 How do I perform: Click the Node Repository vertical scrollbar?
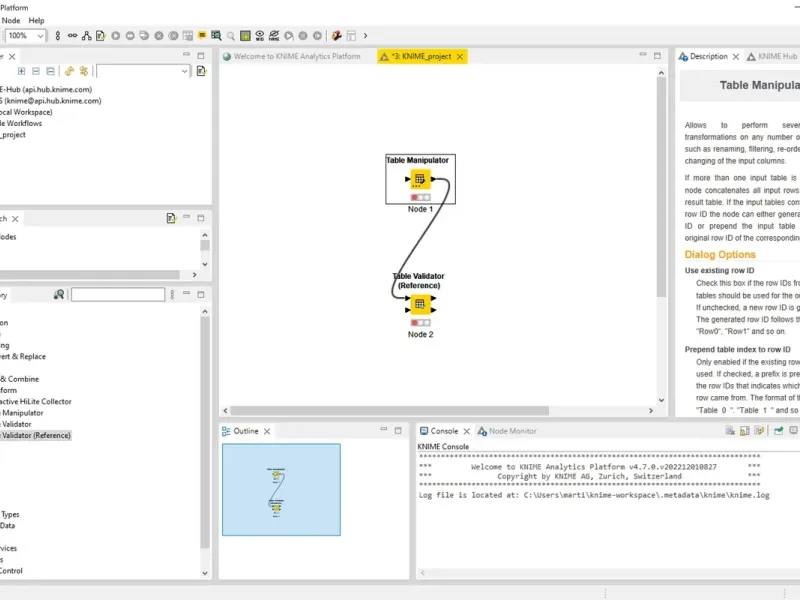205,432
